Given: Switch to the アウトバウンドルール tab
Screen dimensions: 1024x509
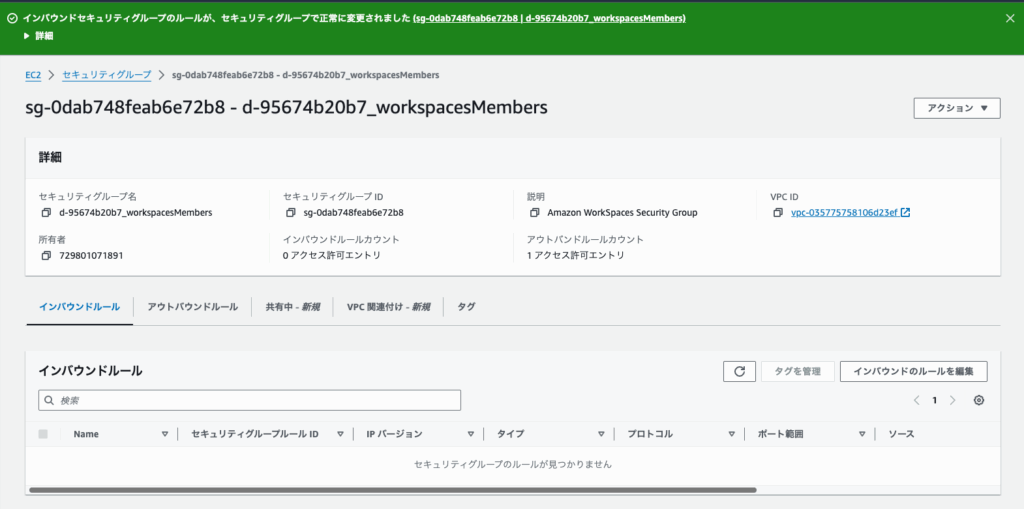Looking at the screenshot, I should point(192,307).
